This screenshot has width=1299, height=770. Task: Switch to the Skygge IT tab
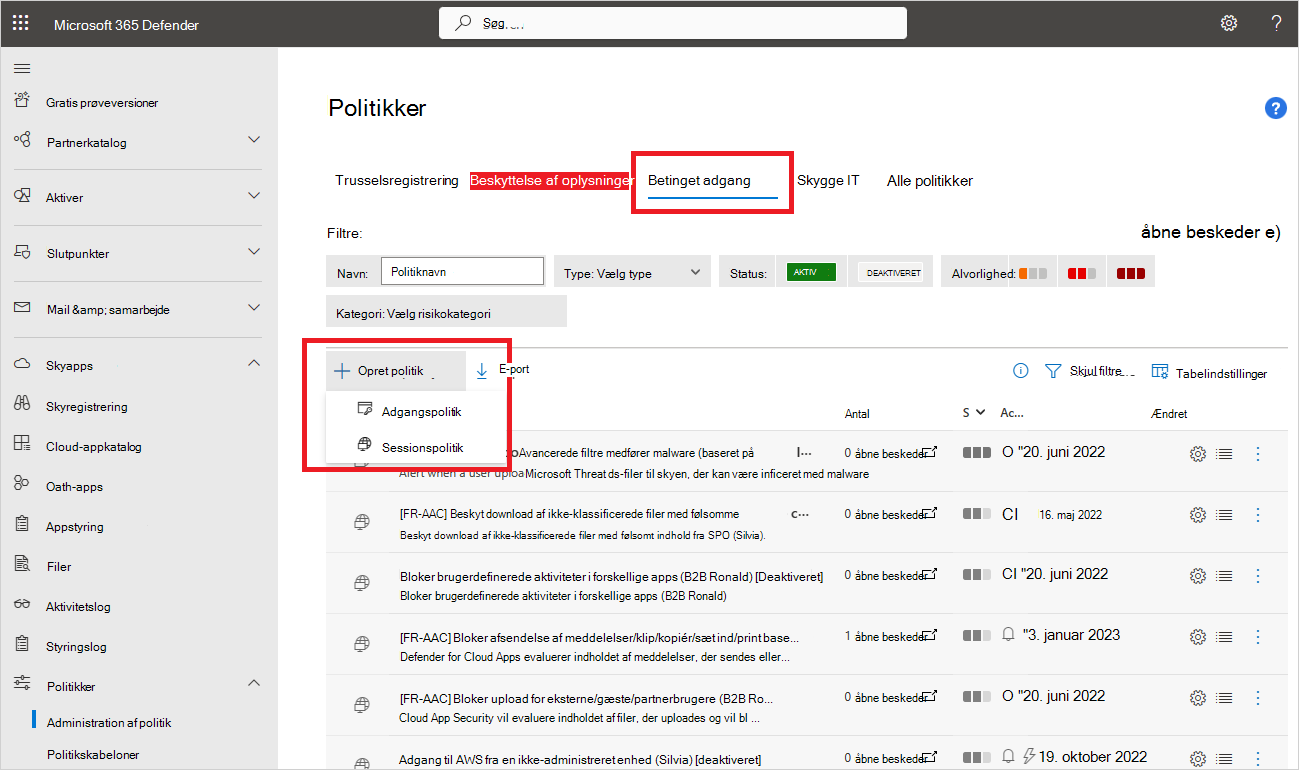click(x=827, y=181)
